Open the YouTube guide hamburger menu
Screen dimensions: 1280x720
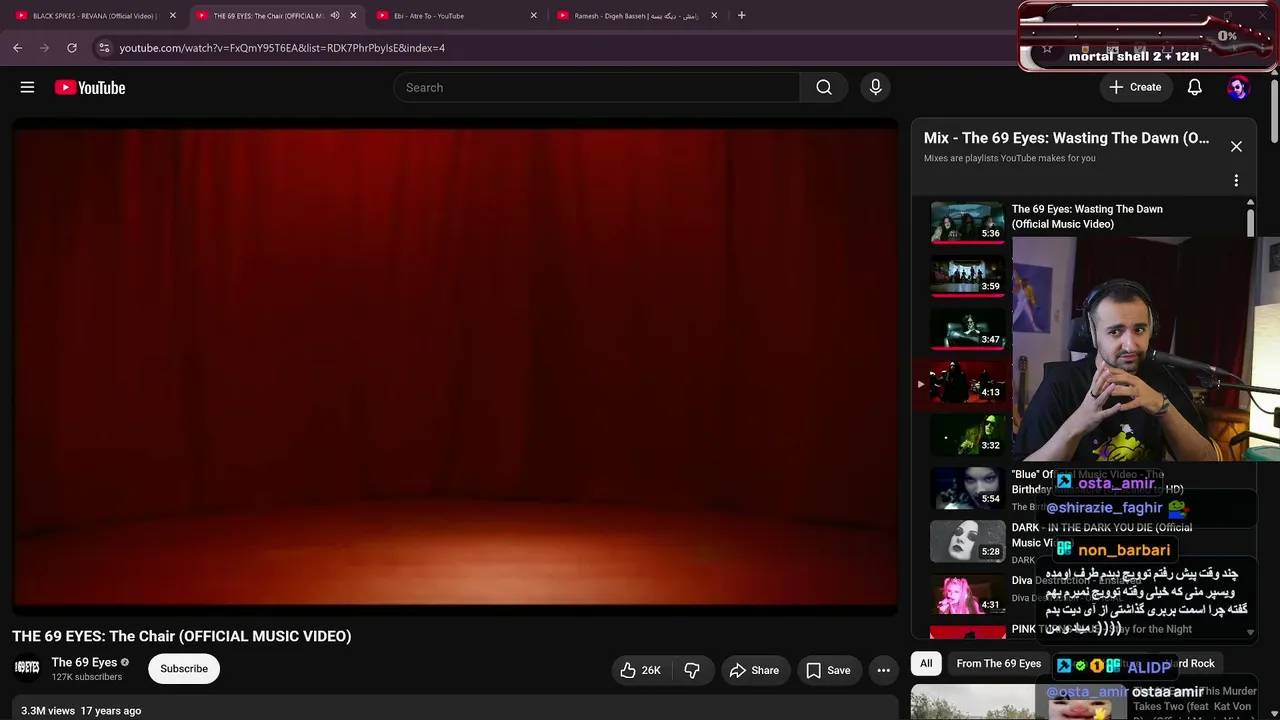27,87
